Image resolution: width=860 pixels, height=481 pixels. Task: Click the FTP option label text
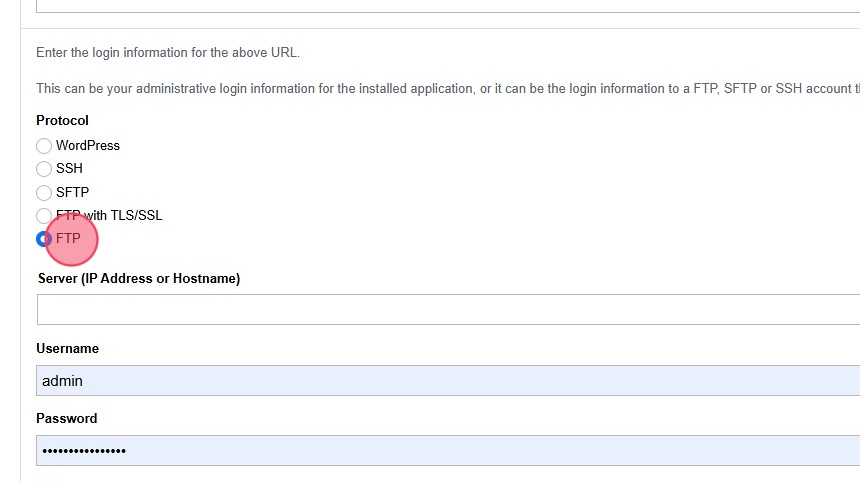[68, 239]
